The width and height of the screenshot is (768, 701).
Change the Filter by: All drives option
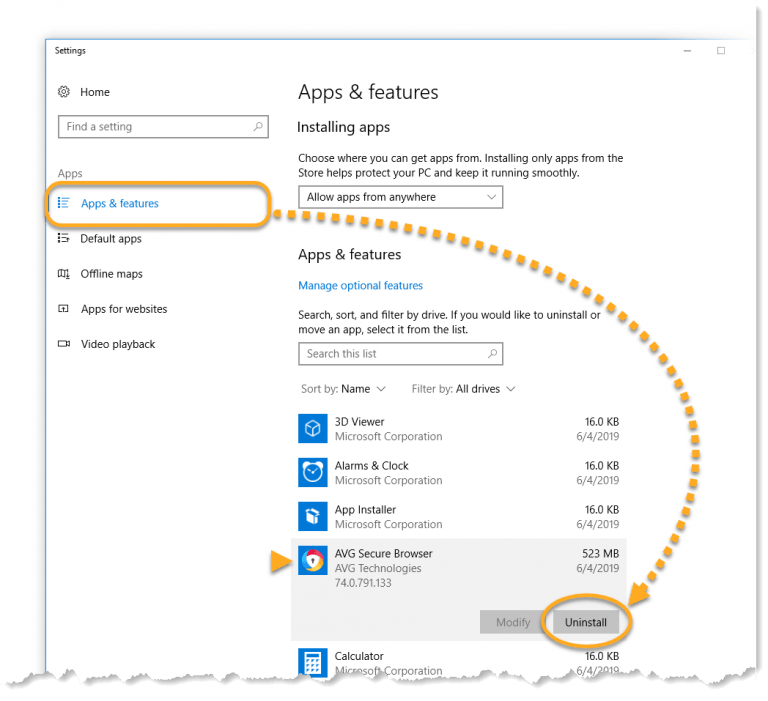pyautogui.click(x=463, y=389)
